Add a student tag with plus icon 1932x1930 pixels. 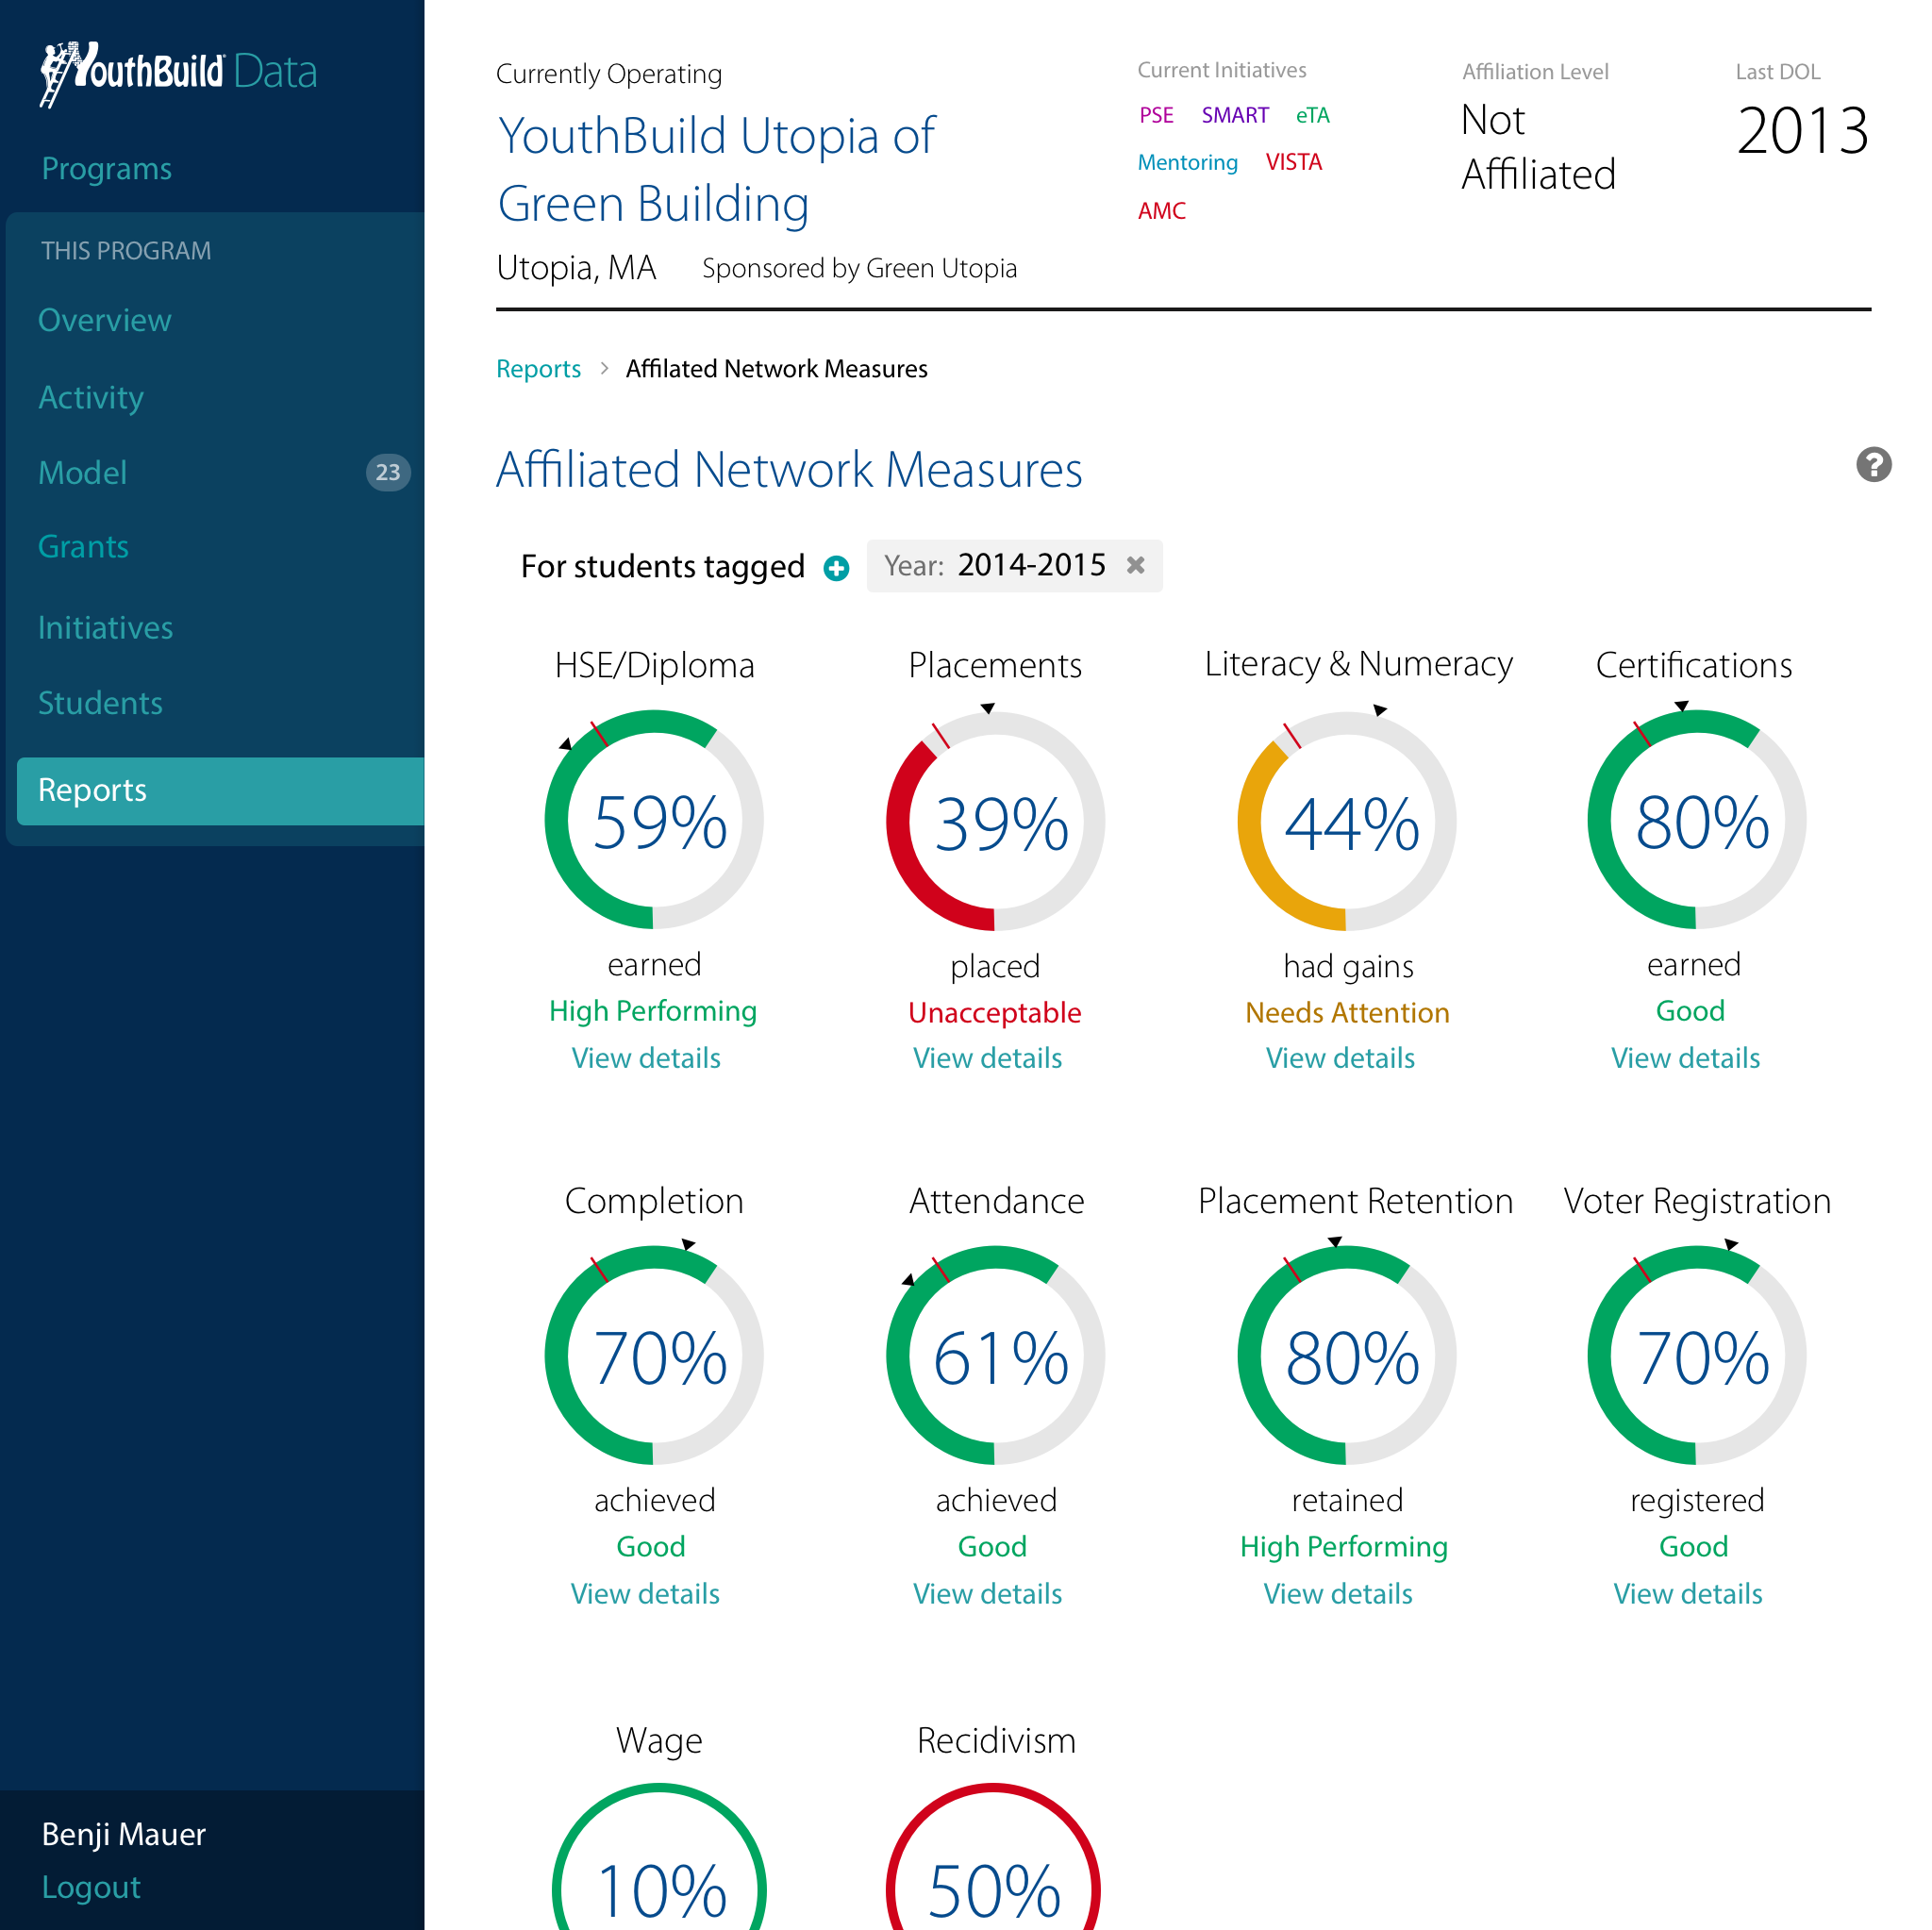pos(836,568)
